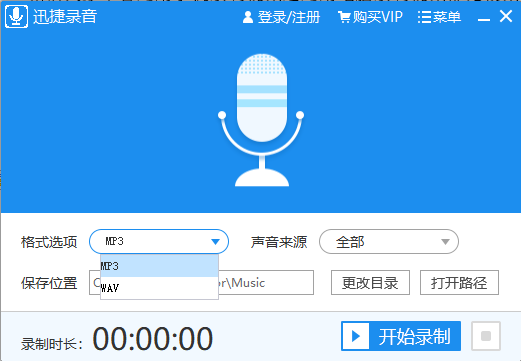Screen dimensions: 521x361
Task: Click the 00:00:00 recording timer
Action: coord(153,339)
